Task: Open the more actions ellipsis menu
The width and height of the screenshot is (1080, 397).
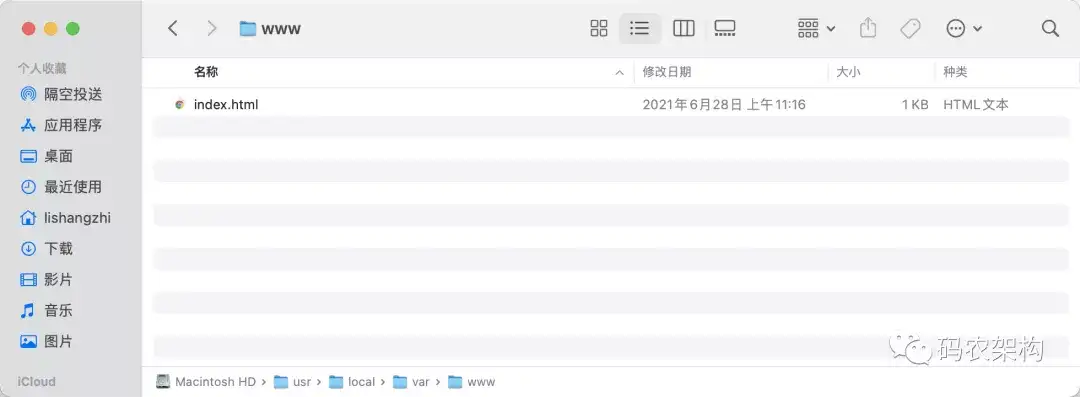Action: 964,28
